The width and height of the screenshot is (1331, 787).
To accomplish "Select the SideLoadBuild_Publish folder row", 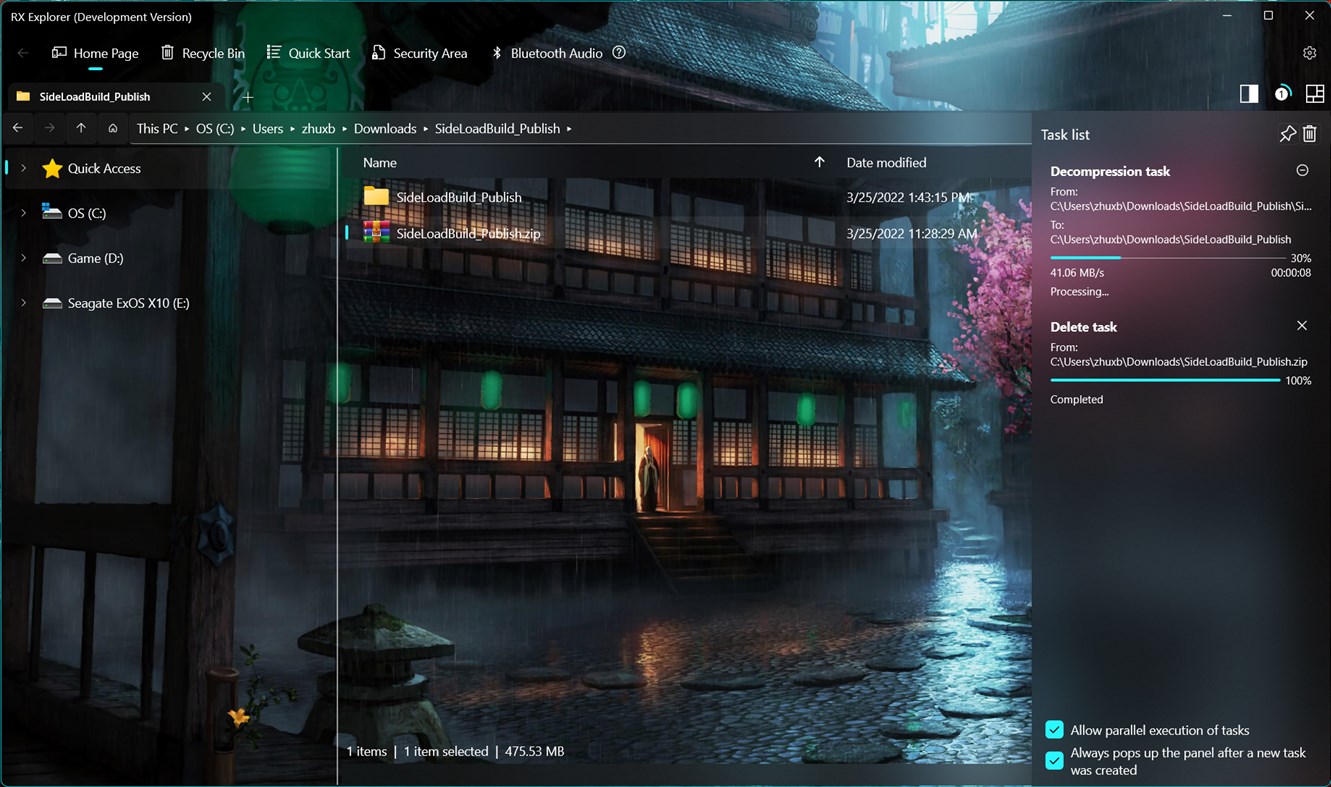I will pyautogui.click(x=685, y=197).
